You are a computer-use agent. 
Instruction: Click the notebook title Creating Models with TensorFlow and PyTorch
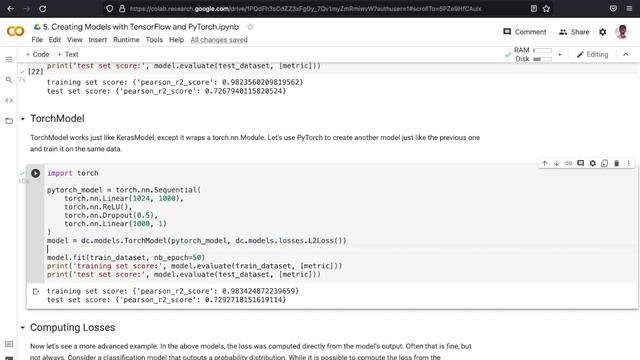[141, 27]
